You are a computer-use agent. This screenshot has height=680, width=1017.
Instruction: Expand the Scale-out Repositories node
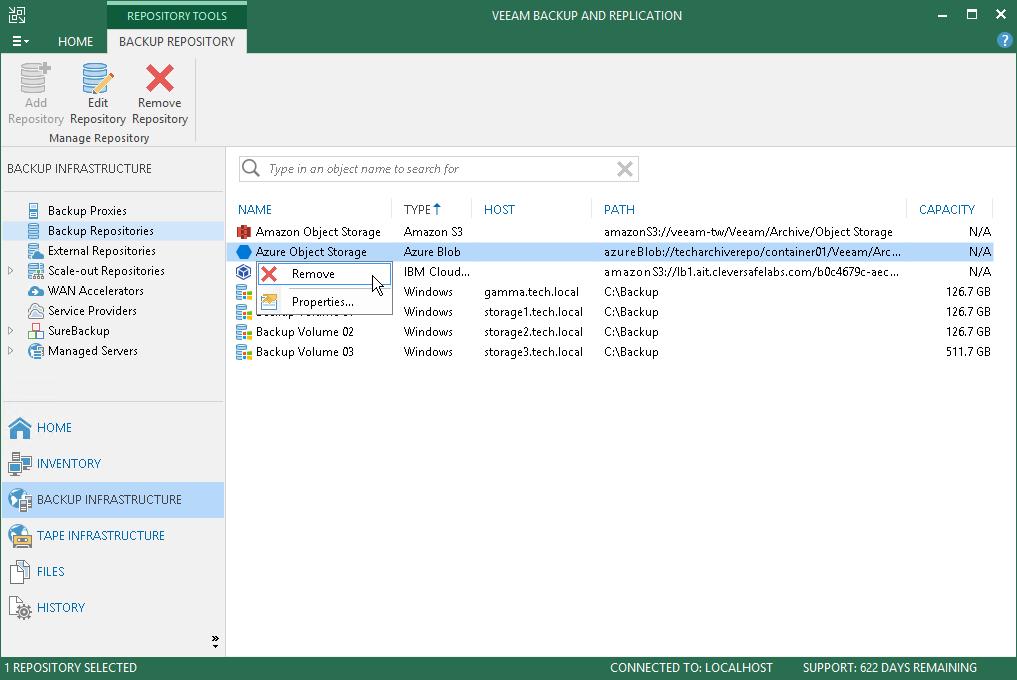(10, 271)
